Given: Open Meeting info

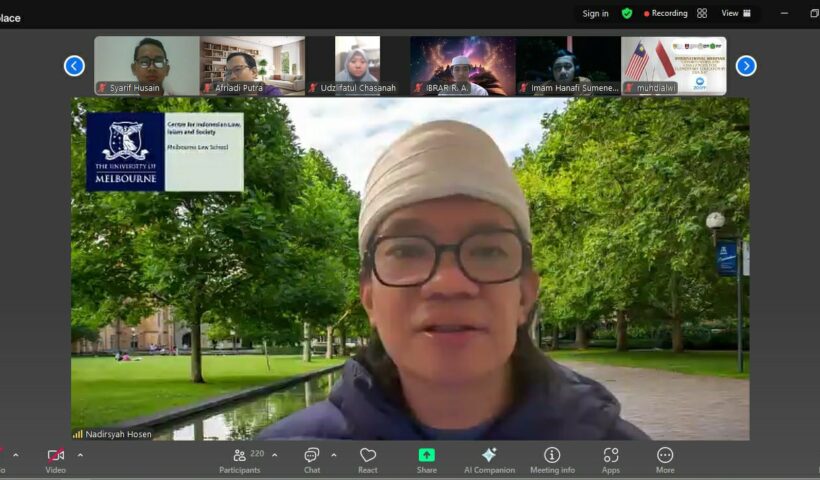Looking at the screenshot, I should coord(552,457).
